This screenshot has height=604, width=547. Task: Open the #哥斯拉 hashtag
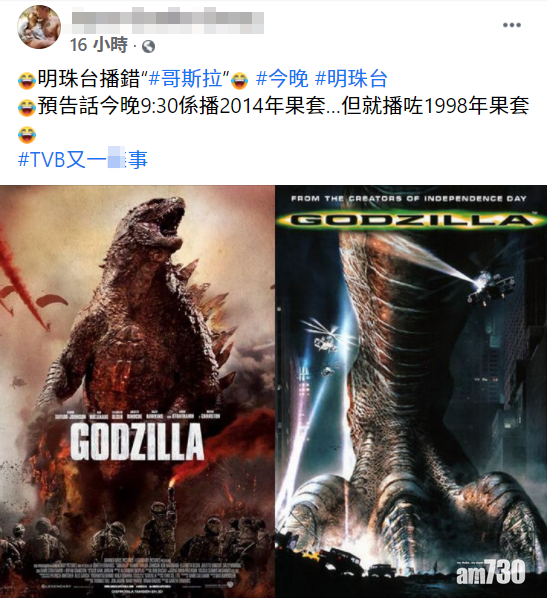[186, 79]
